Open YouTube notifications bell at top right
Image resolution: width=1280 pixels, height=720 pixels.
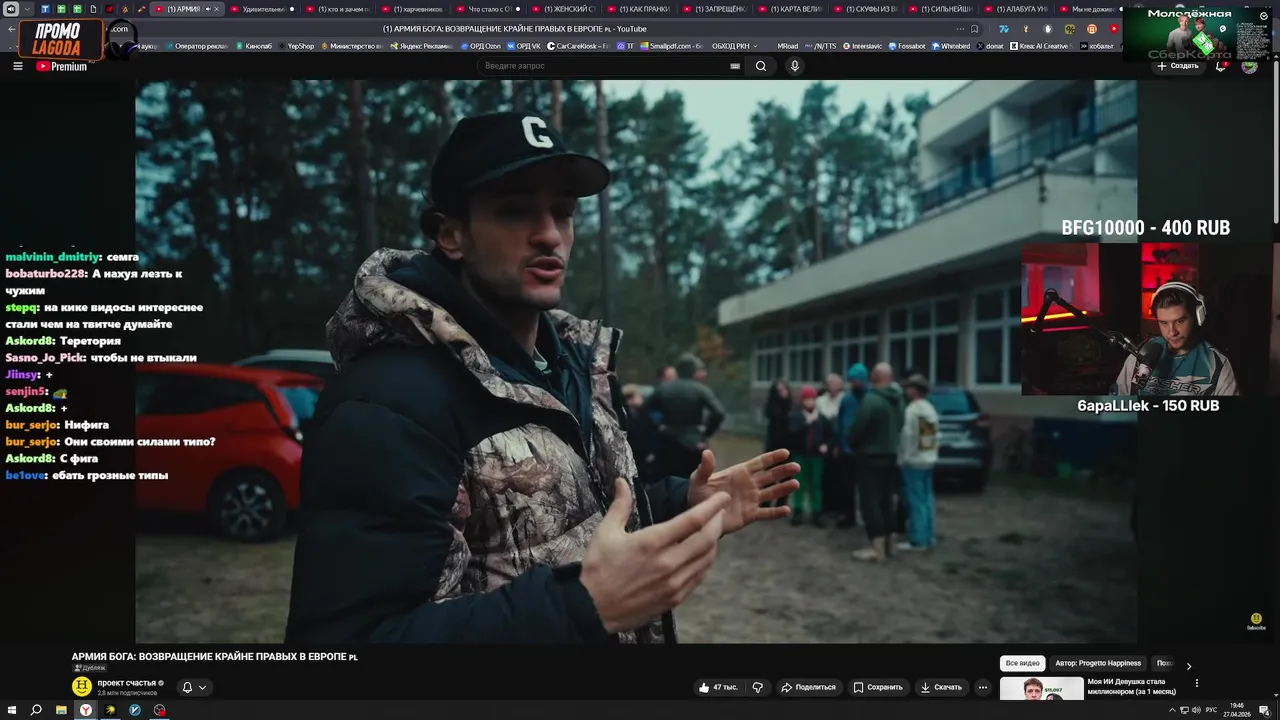point(1221,66)
